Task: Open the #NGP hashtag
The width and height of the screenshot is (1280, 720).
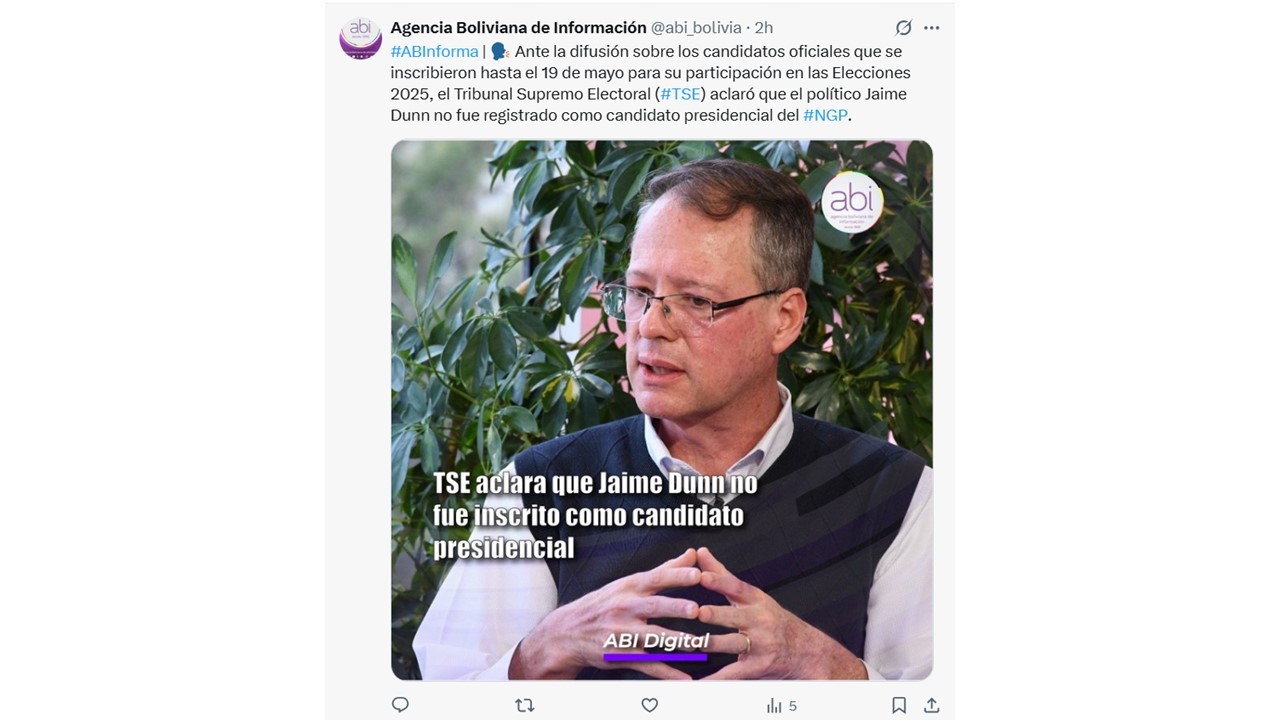Action: 825,115
